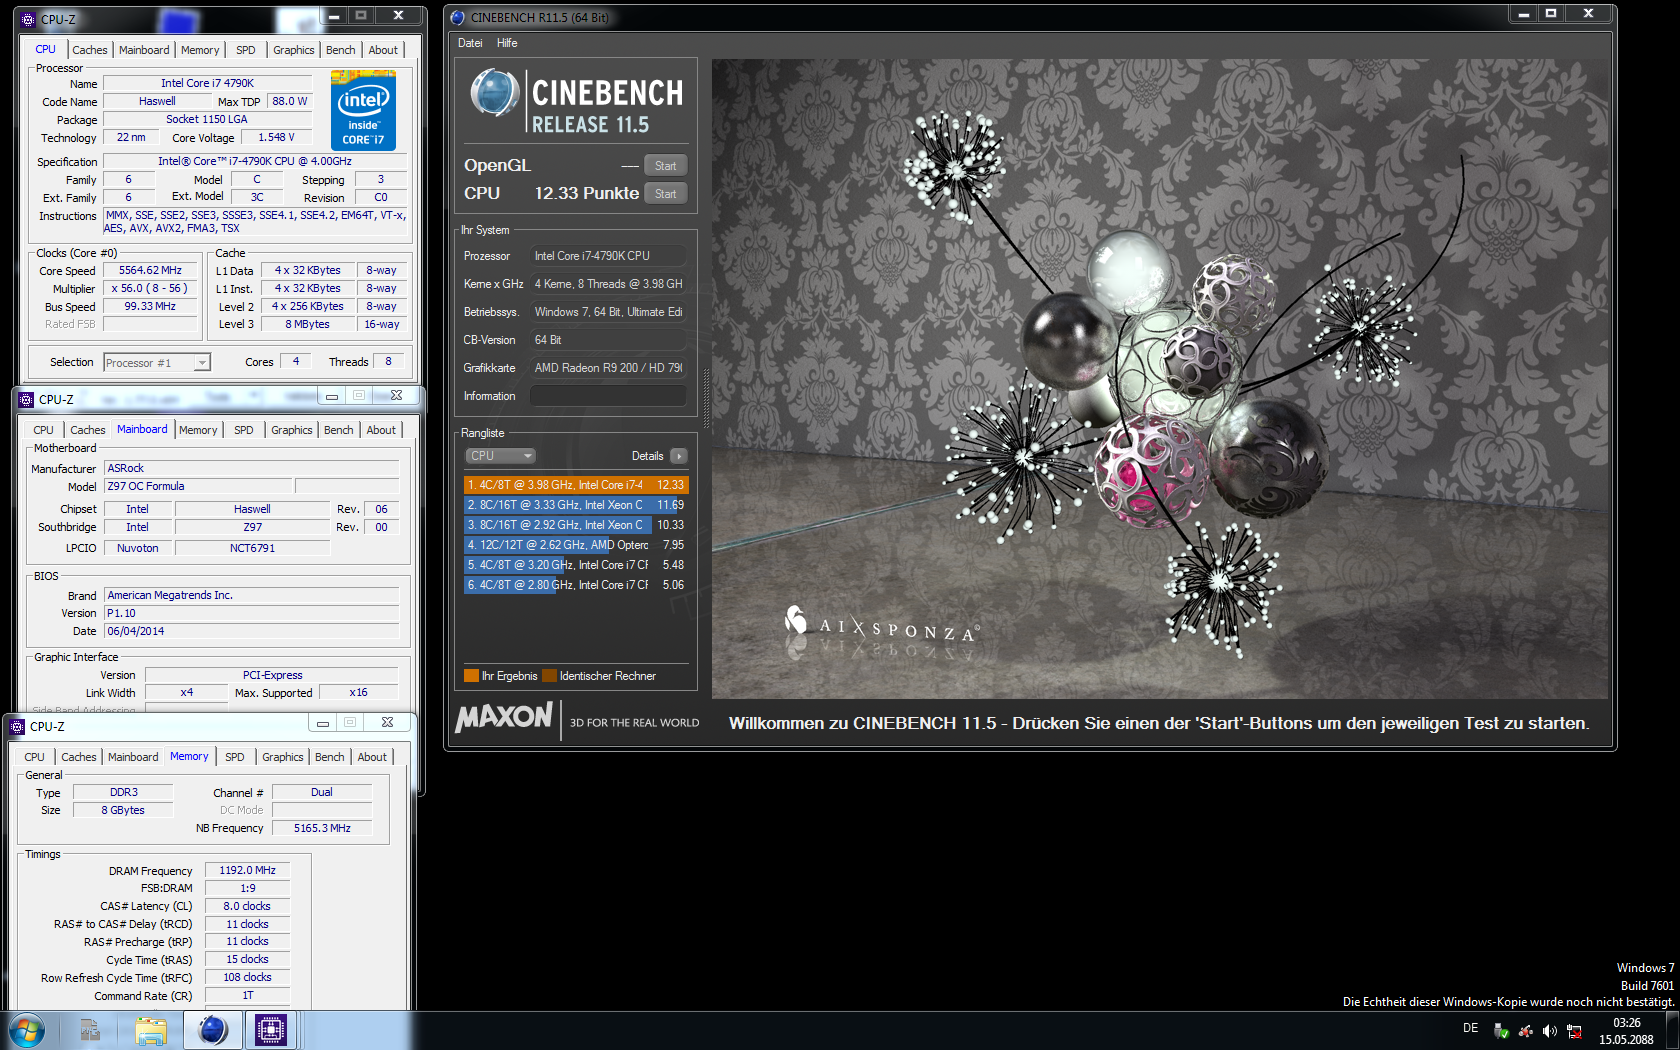Click the faded pinned program taskbar icon
Screen dimensions: 1680x1050
[90, 1030]
